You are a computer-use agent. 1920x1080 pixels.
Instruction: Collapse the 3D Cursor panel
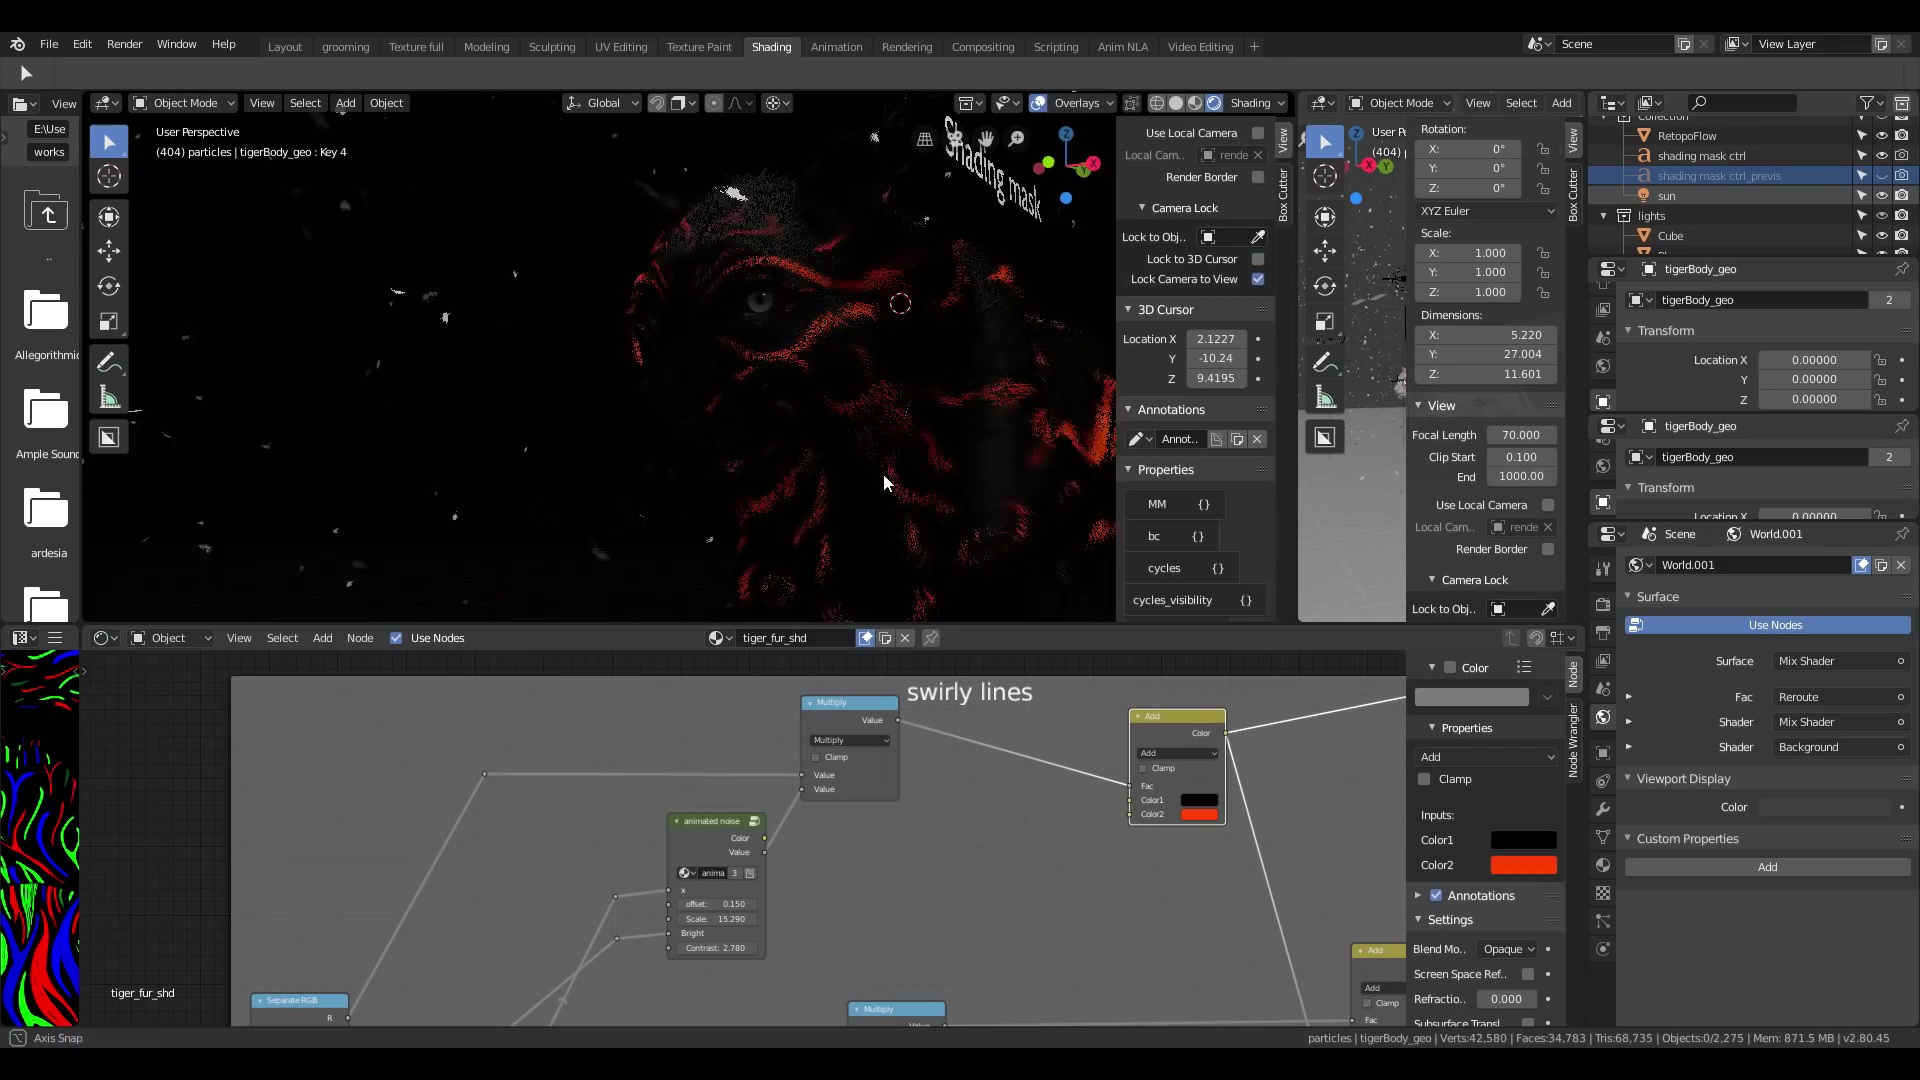click(1128, 310)
